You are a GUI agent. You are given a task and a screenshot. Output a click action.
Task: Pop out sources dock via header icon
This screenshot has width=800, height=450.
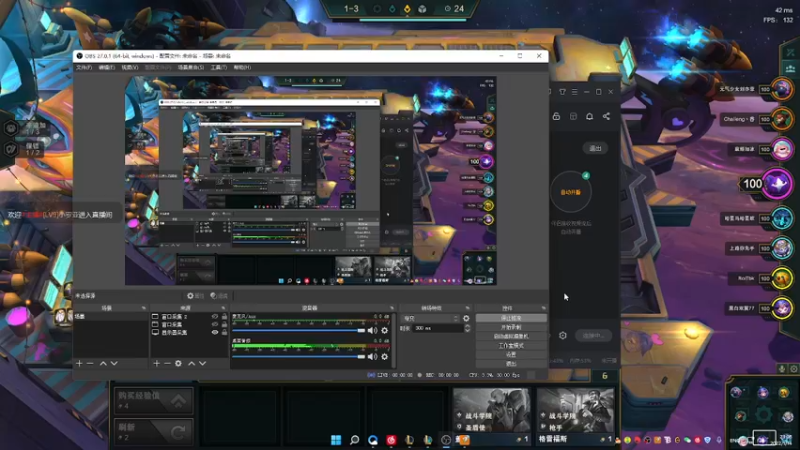[223, 308]
